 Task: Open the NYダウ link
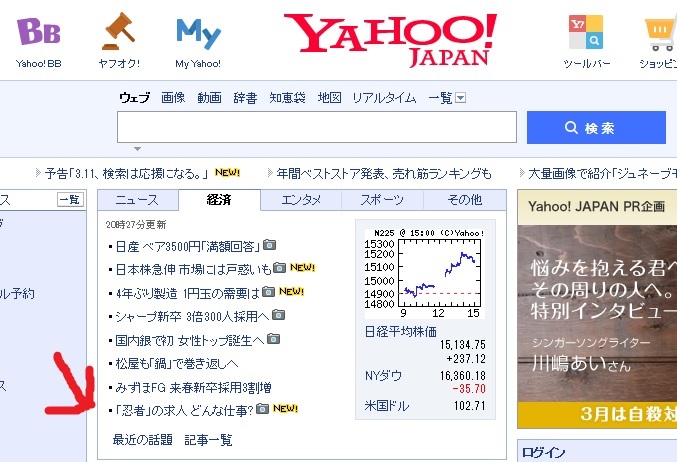pyautogui.click(x=383, y=376)
